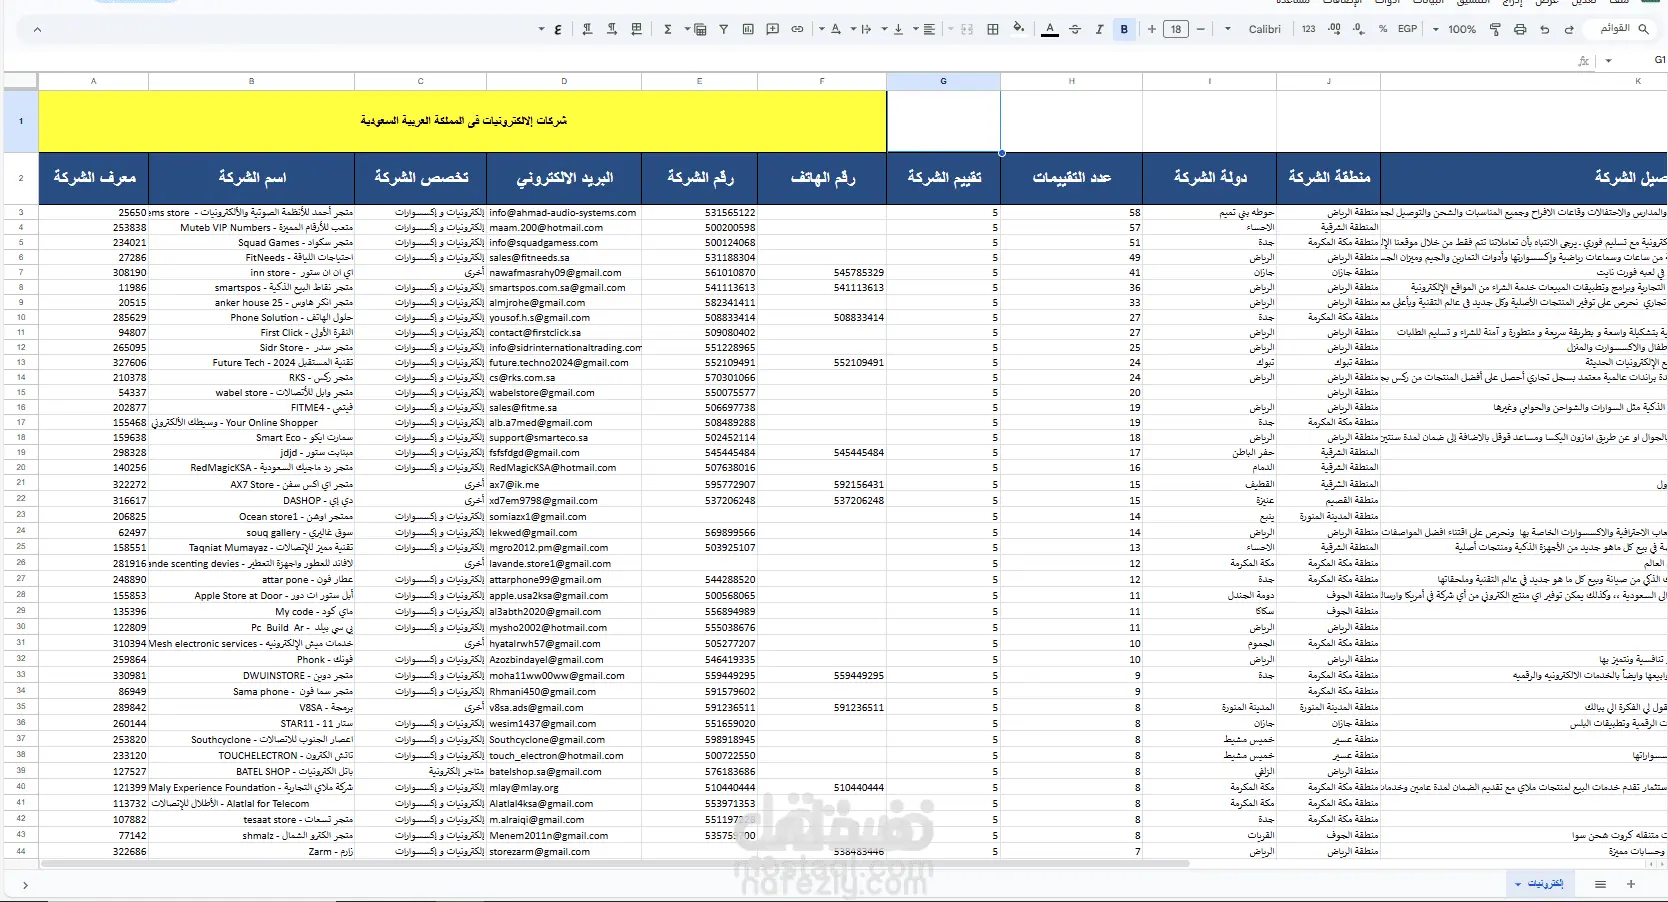This screenshot has height=902, width=1668.
Task: Collapse the toolbar header with the chevron
Action: point(37,29)
